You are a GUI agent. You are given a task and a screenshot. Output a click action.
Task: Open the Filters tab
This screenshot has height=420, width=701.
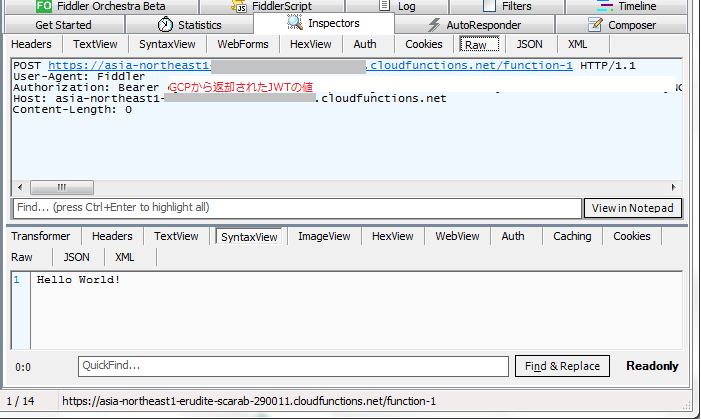507,6
